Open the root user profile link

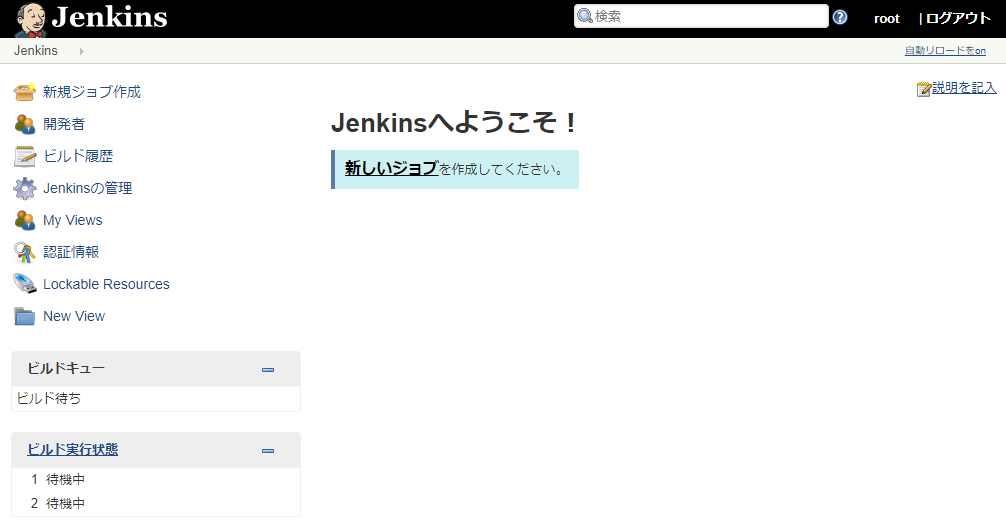tap(887, 19)
